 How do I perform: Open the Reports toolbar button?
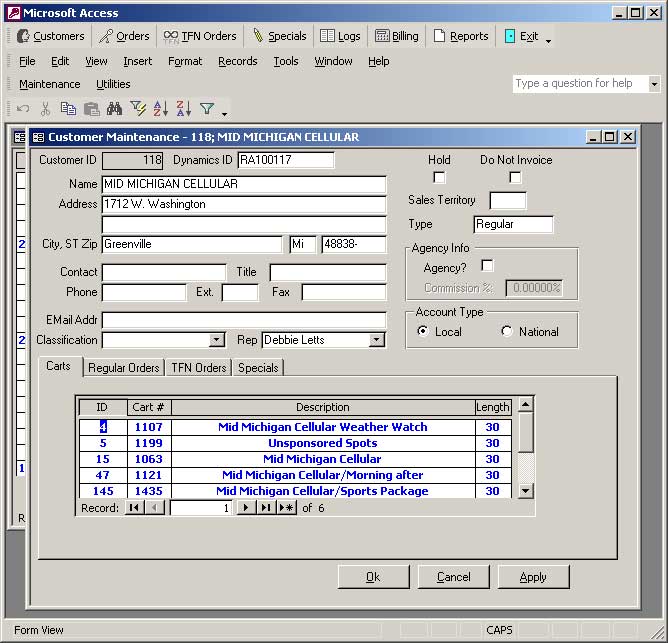[x=461, y=36]
